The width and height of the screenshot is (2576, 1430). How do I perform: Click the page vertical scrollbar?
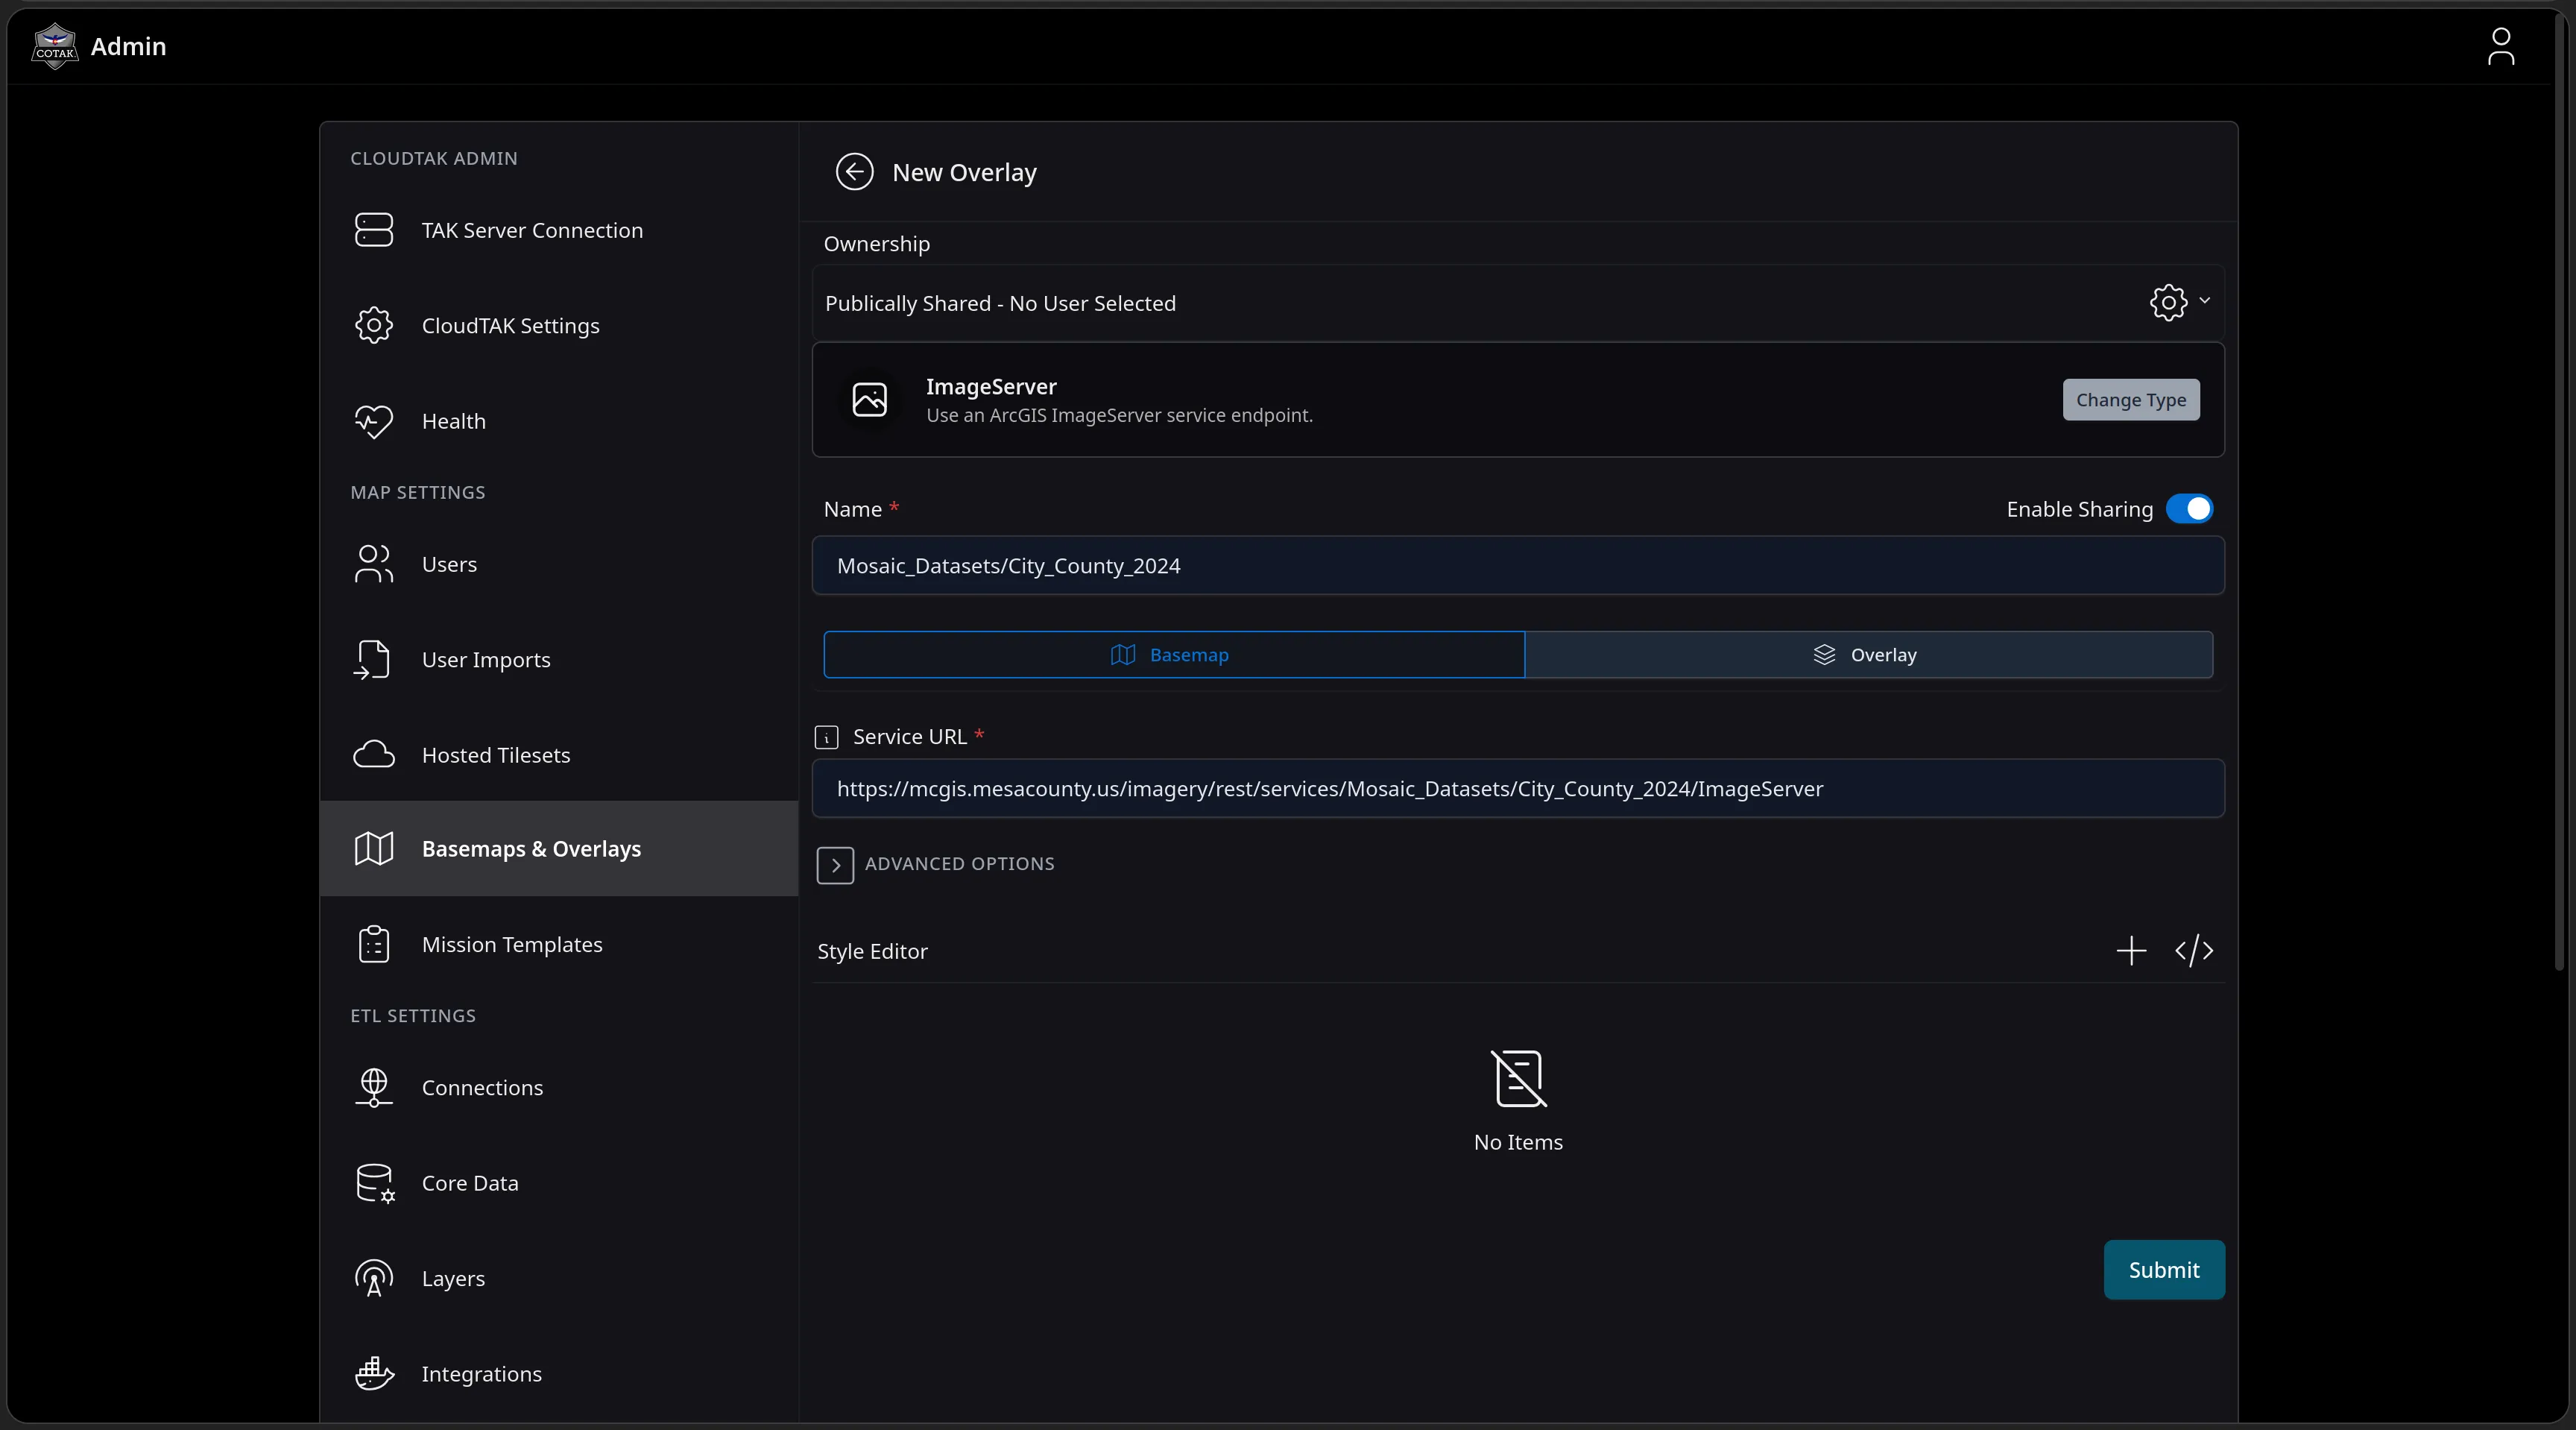tap(2559, 490)
